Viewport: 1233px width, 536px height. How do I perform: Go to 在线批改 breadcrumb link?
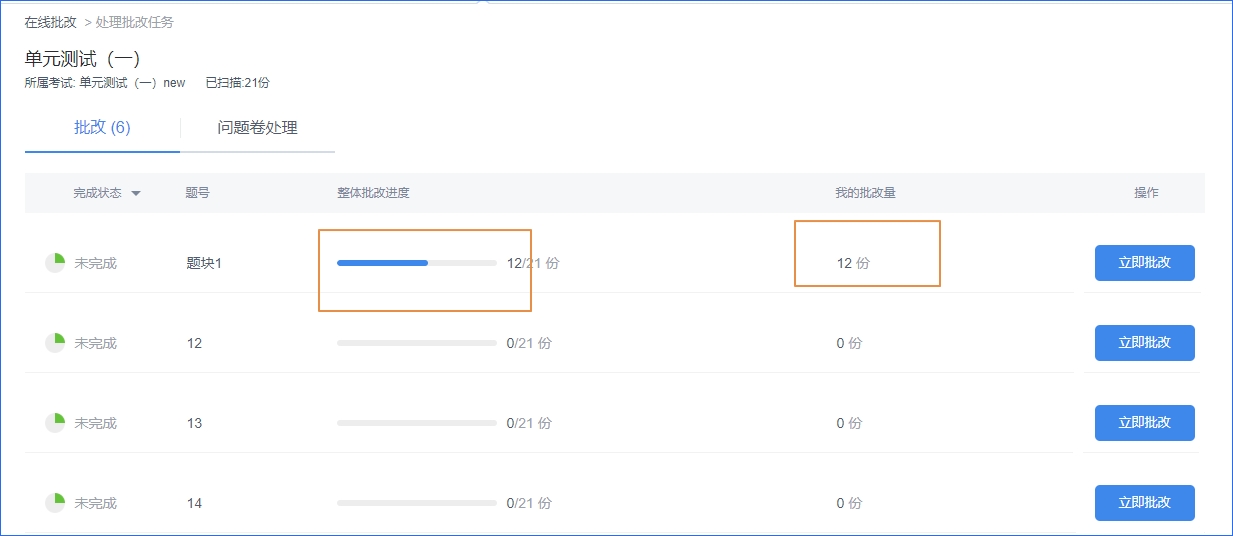pyautogui.click(x=51, y=22)
